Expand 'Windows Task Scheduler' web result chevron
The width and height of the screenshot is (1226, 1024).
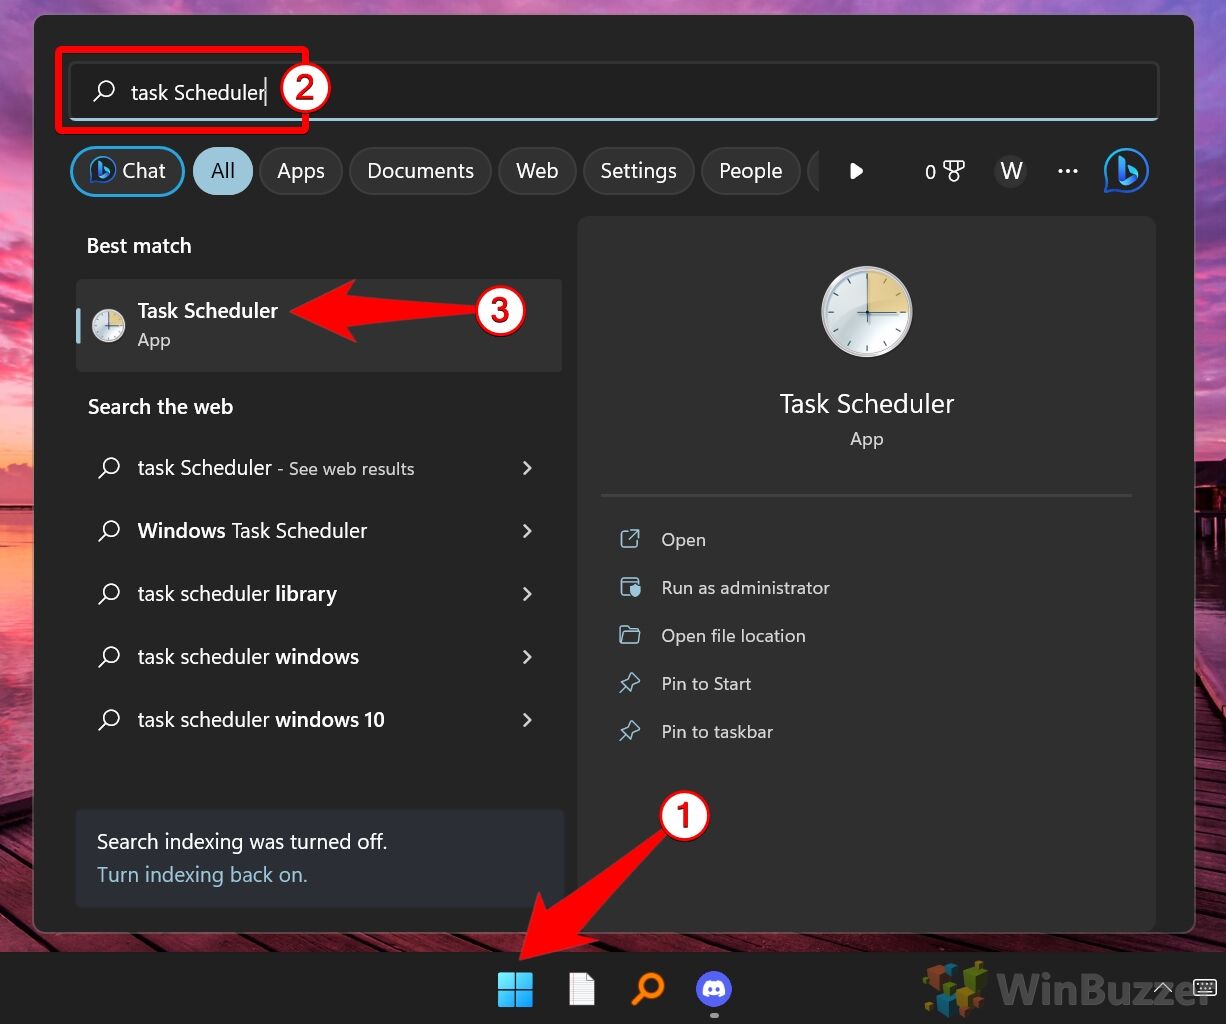tap(527, 531)
